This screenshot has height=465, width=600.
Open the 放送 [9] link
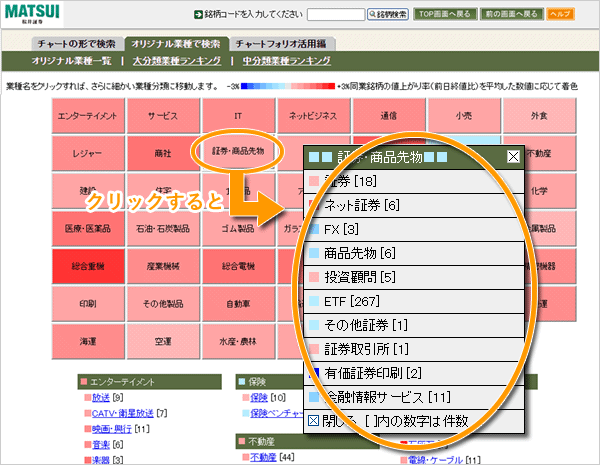pyautogui.click(x=101, y=398)
